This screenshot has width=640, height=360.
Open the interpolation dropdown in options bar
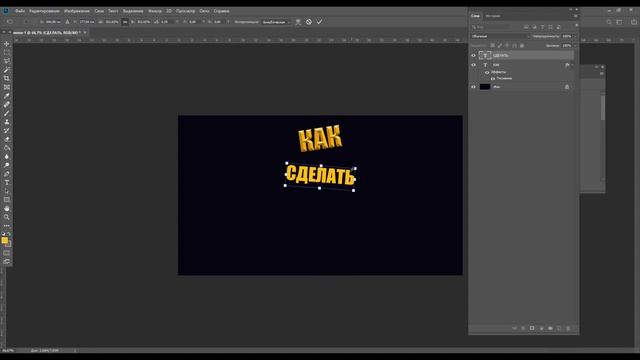[x=276, y=22]
